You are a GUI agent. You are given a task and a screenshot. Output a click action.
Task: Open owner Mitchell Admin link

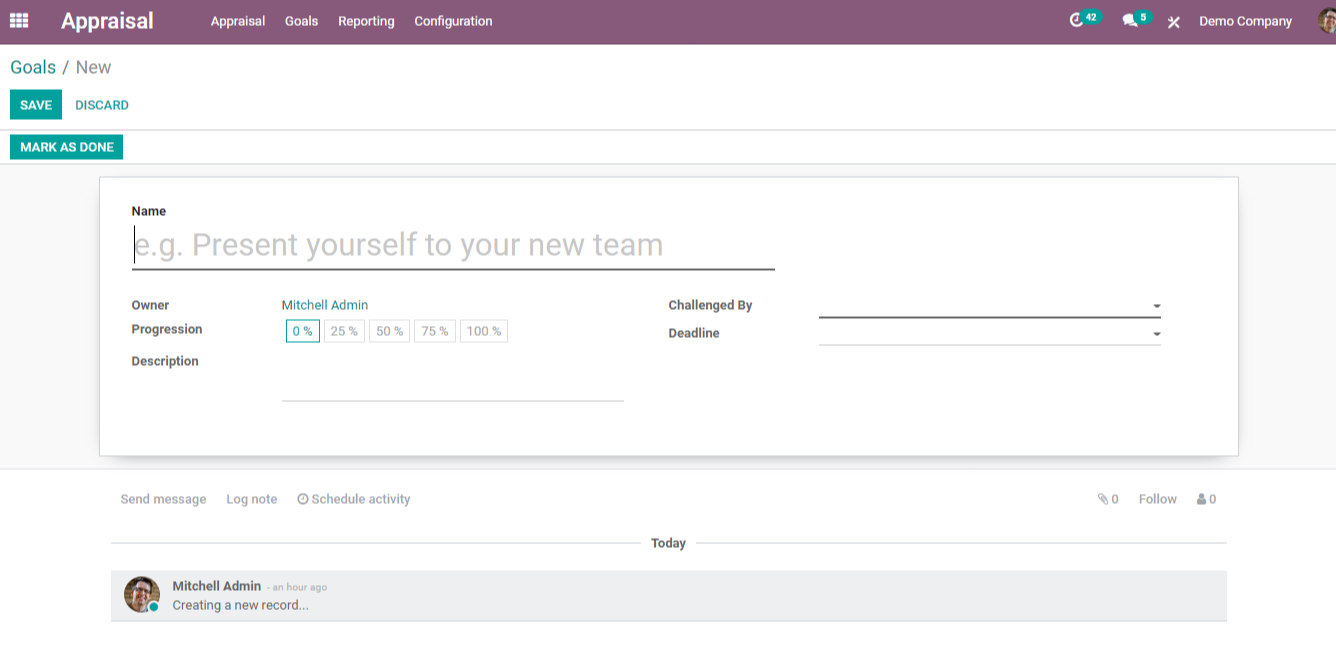pyautogui.click(x=325, y=305)
